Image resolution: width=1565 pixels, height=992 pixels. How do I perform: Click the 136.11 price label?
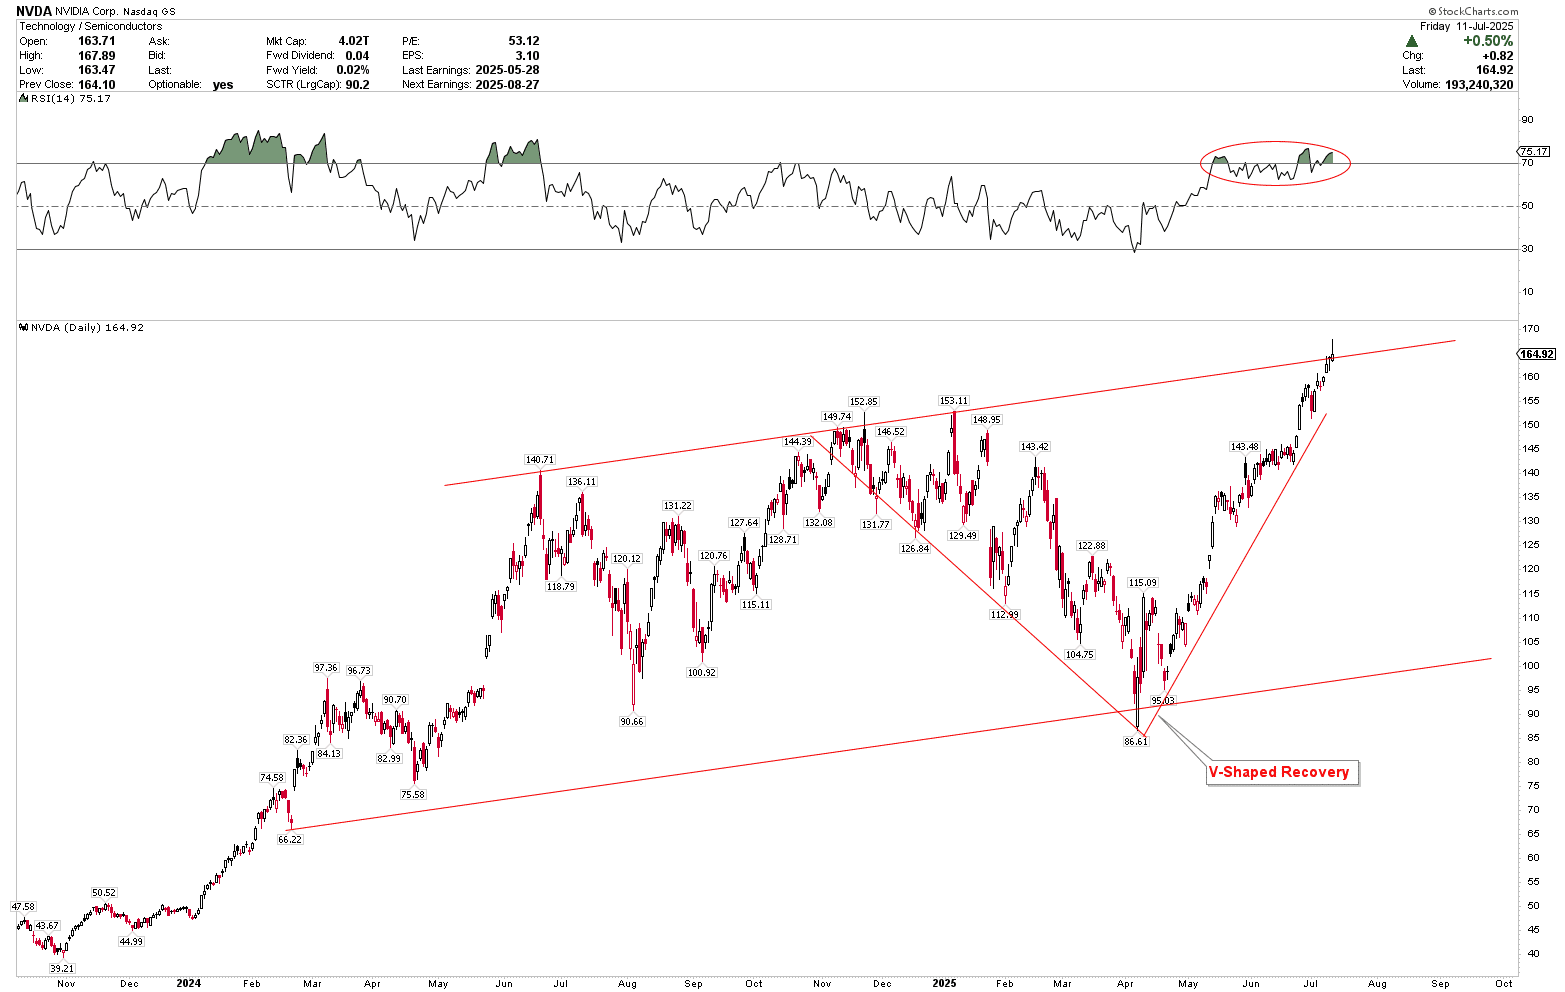(x=582, y=481)
